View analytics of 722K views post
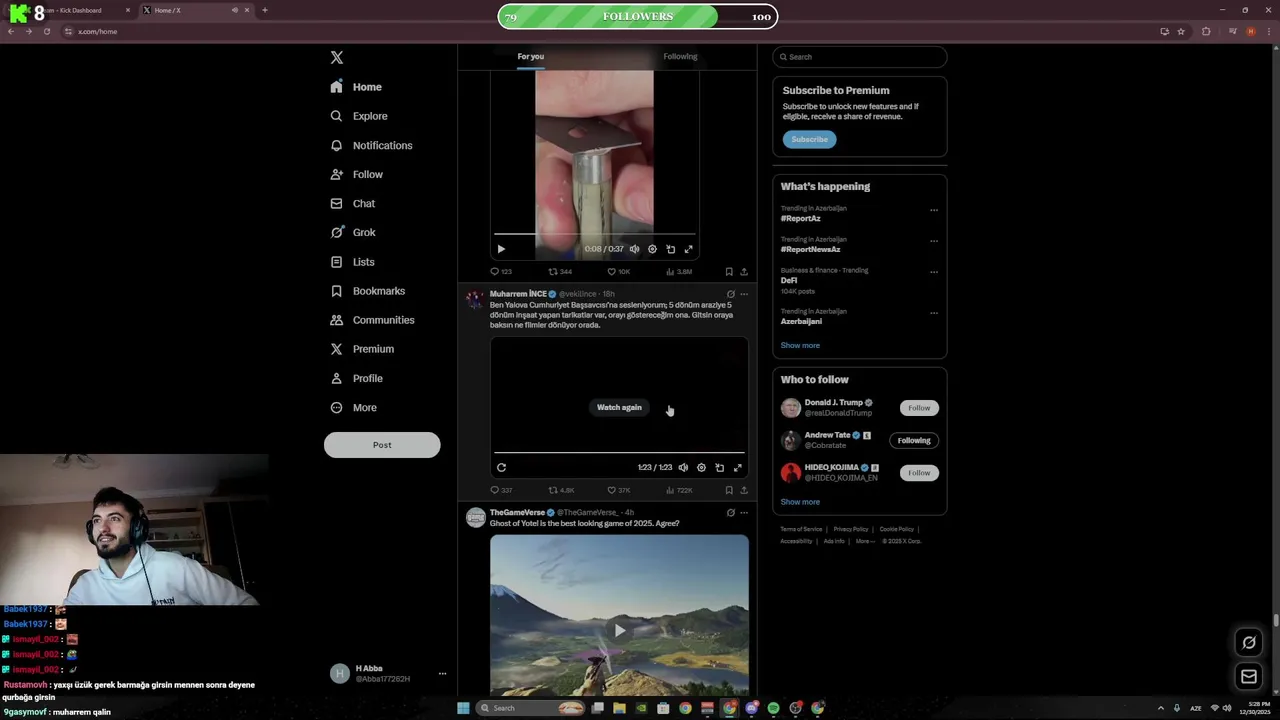The height and width of the screenshot is (720, 1280). [678, 490]
